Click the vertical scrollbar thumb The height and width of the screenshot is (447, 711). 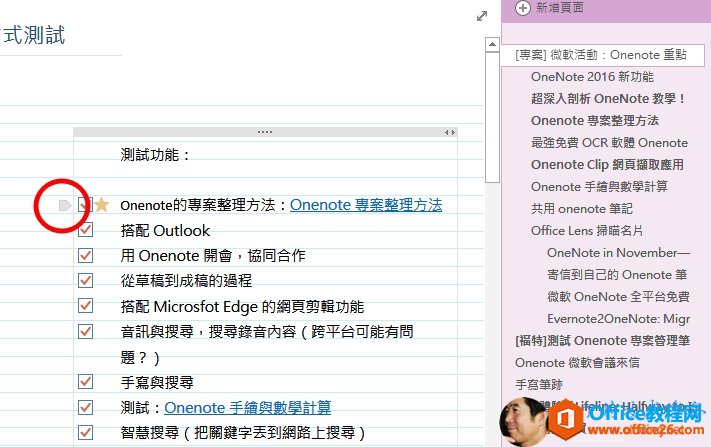tap(492, 117)
